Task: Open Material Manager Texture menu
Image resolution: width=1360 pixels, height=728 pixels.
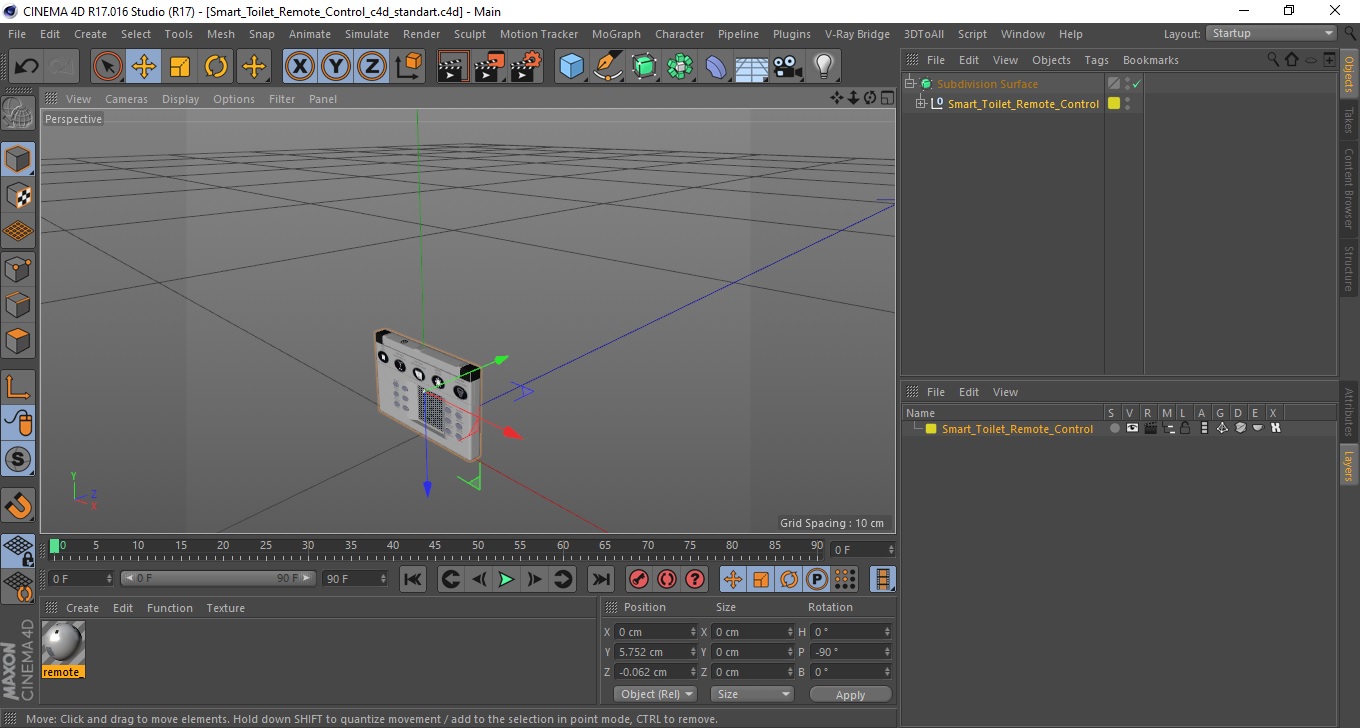Action: pyautogui.click(x=225, y=608)
